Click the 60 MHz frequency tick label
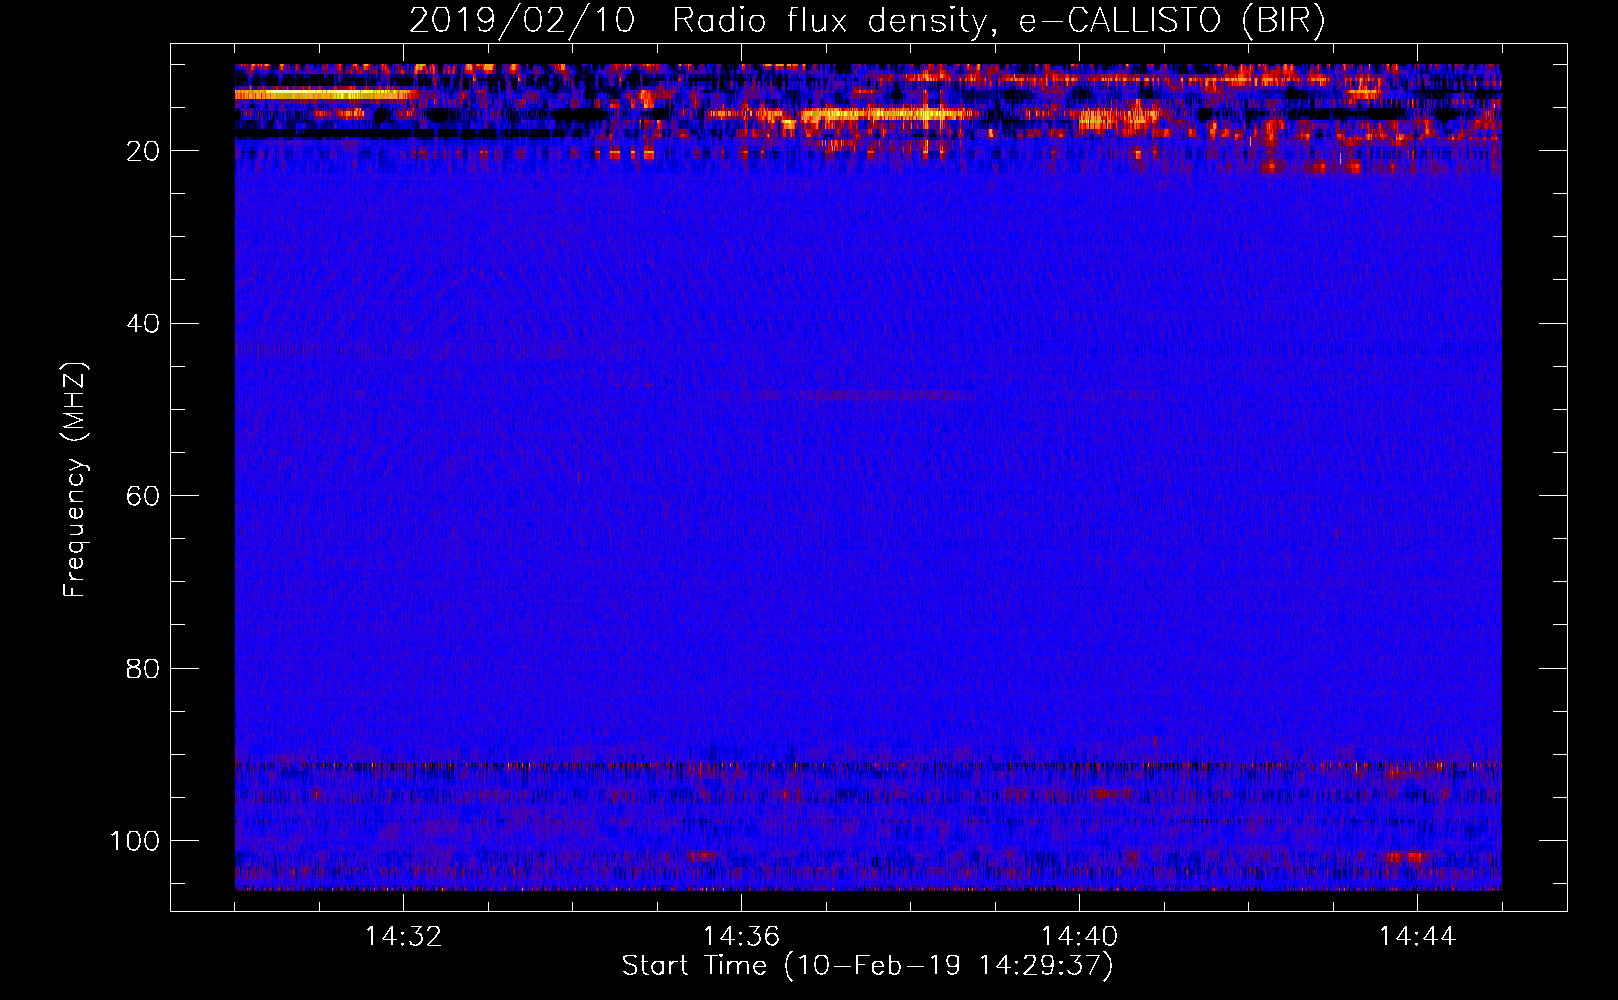The width and height of the screenshot is (1618, 1000). [143, 496]
